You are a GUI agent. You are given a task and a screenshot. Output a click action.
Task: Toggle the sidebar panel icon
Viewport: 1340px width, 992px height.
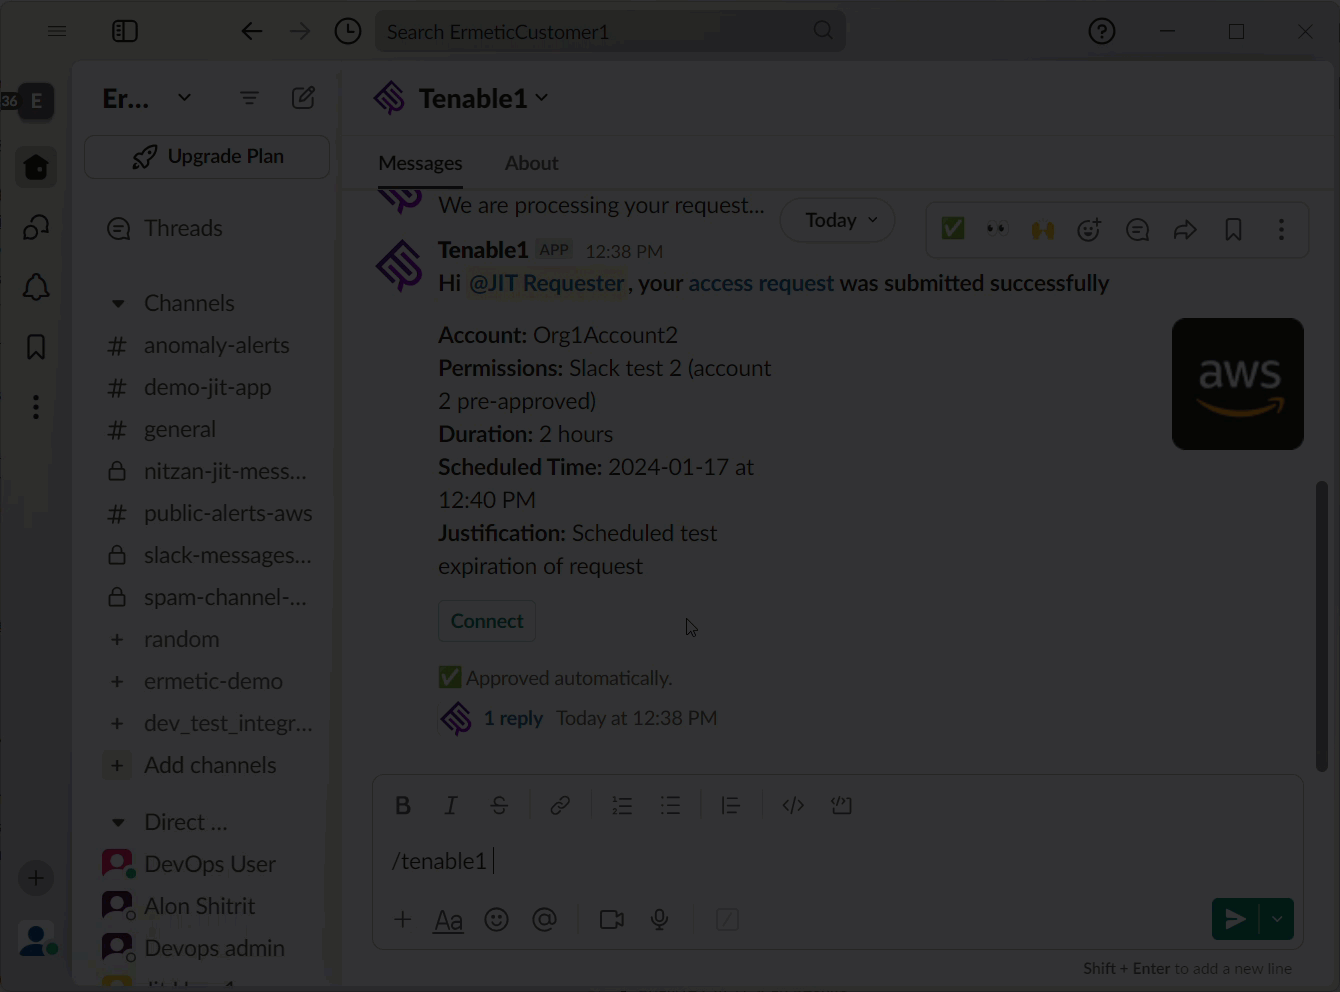click(125, 32)
